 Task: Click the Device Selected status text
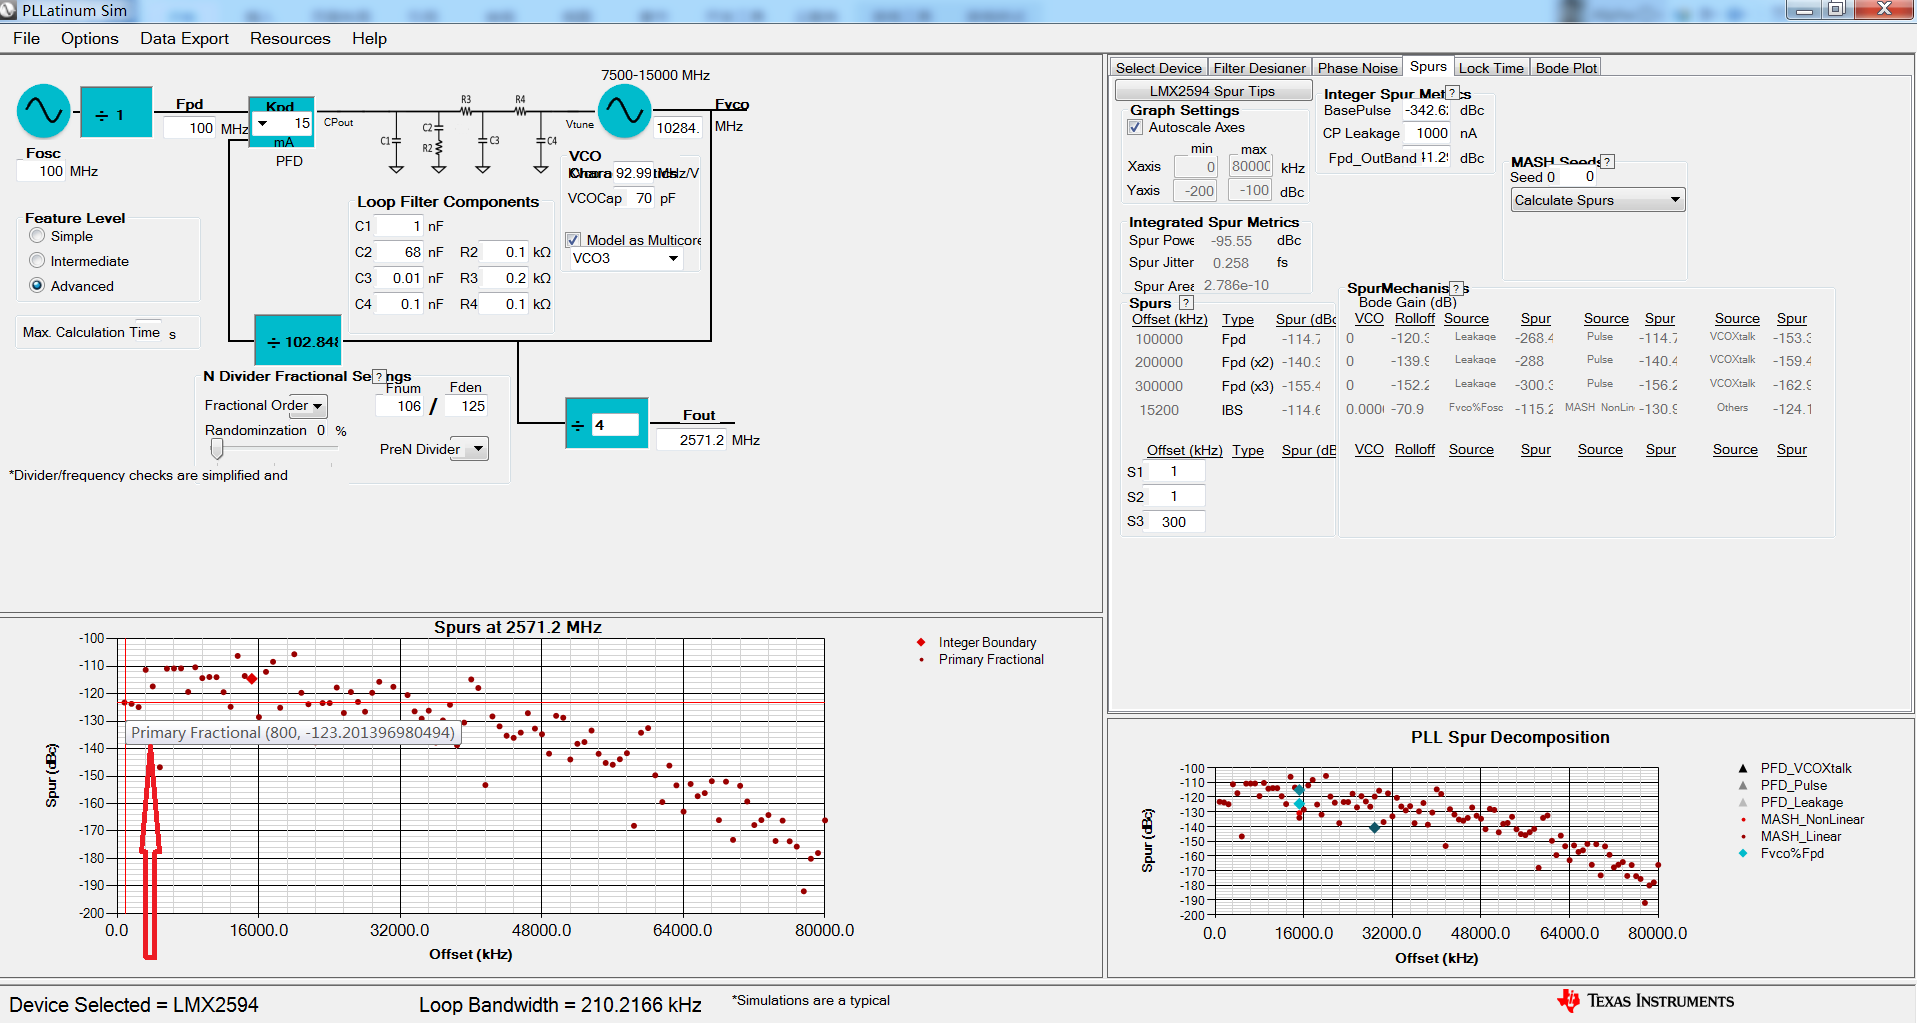pyautogui.click(x=134, y=1005)
